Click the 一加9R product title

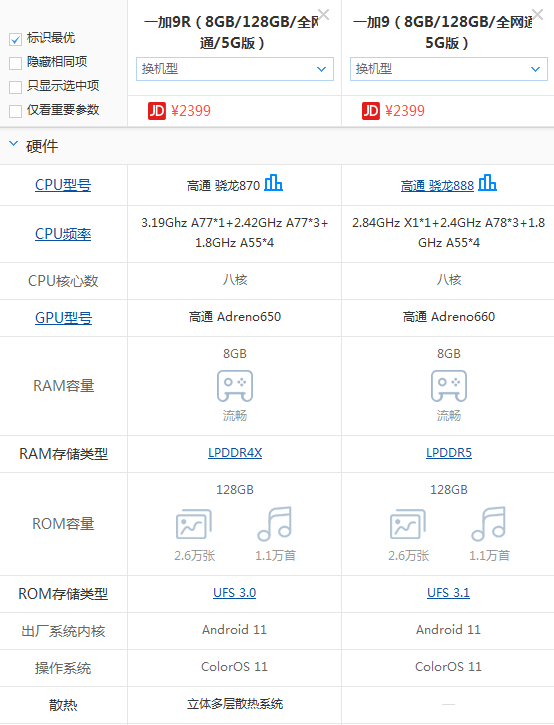pyautogui.click(x=233, y=32)
